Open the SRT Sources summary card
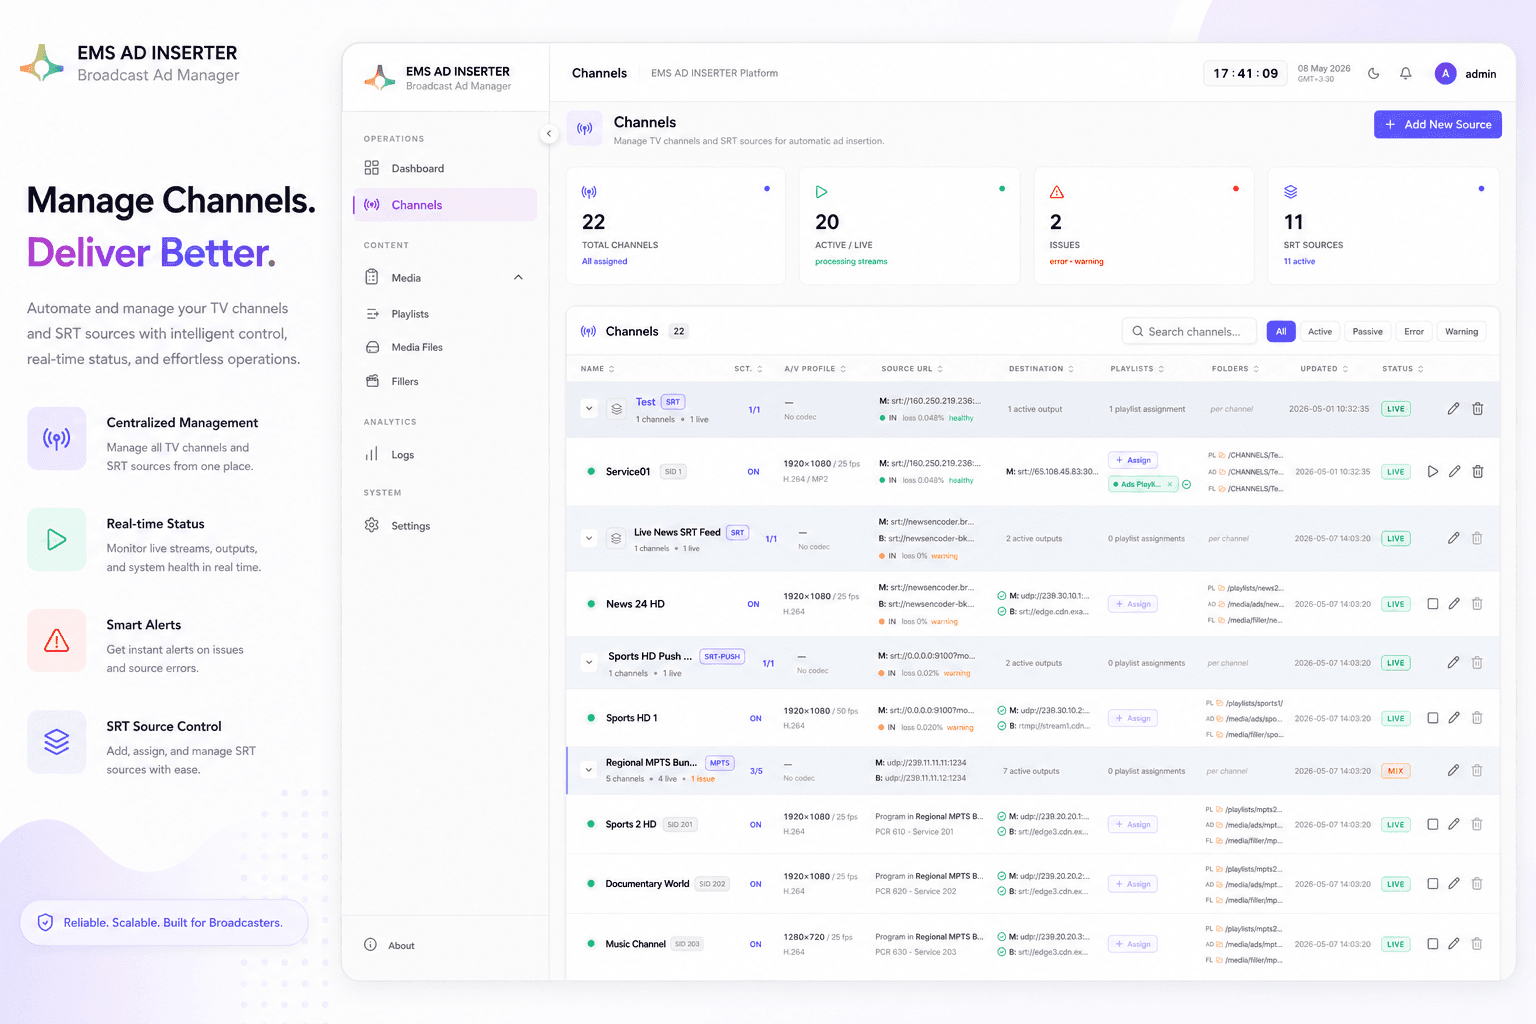 tap(1383, 226)
